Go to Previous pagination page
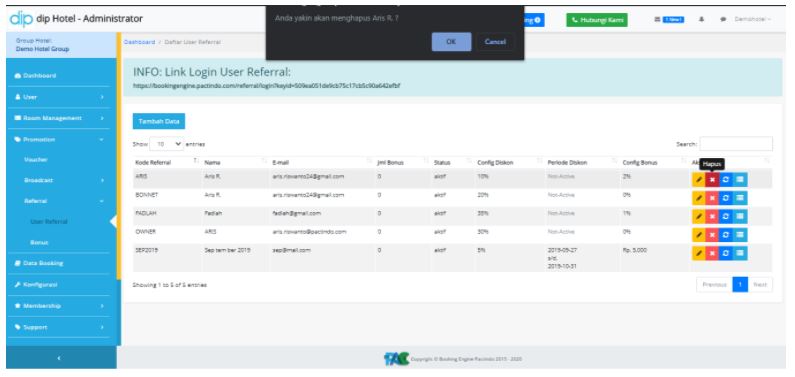 pos(714,285)
